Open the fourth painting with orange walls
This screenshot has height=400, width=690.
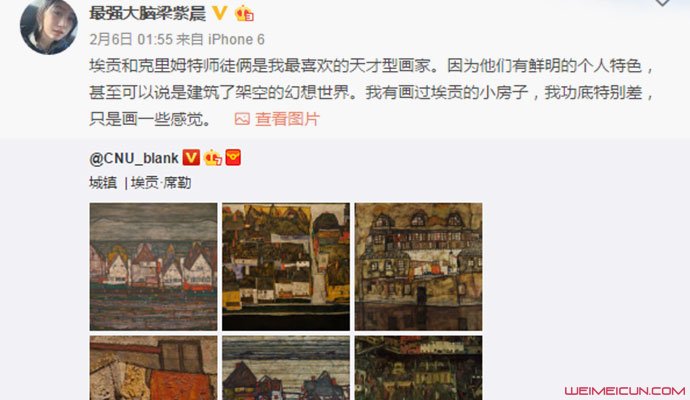coord(154,368)
